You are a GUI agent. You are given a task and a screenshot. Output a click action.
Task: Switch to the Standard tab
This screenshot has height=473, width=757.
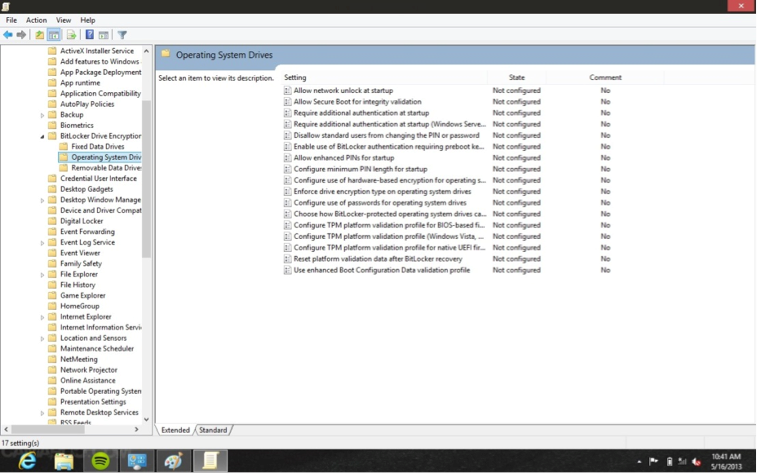(213, 430)
